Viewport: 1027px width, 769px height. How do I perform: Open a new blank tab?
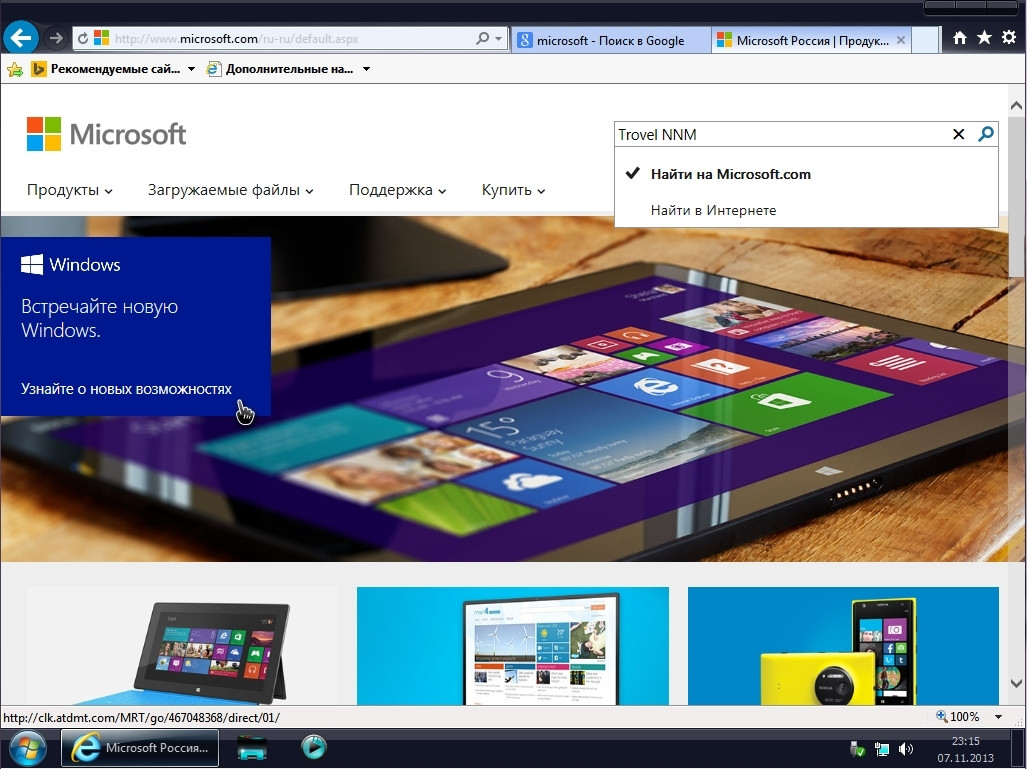[x=925, y=41]
